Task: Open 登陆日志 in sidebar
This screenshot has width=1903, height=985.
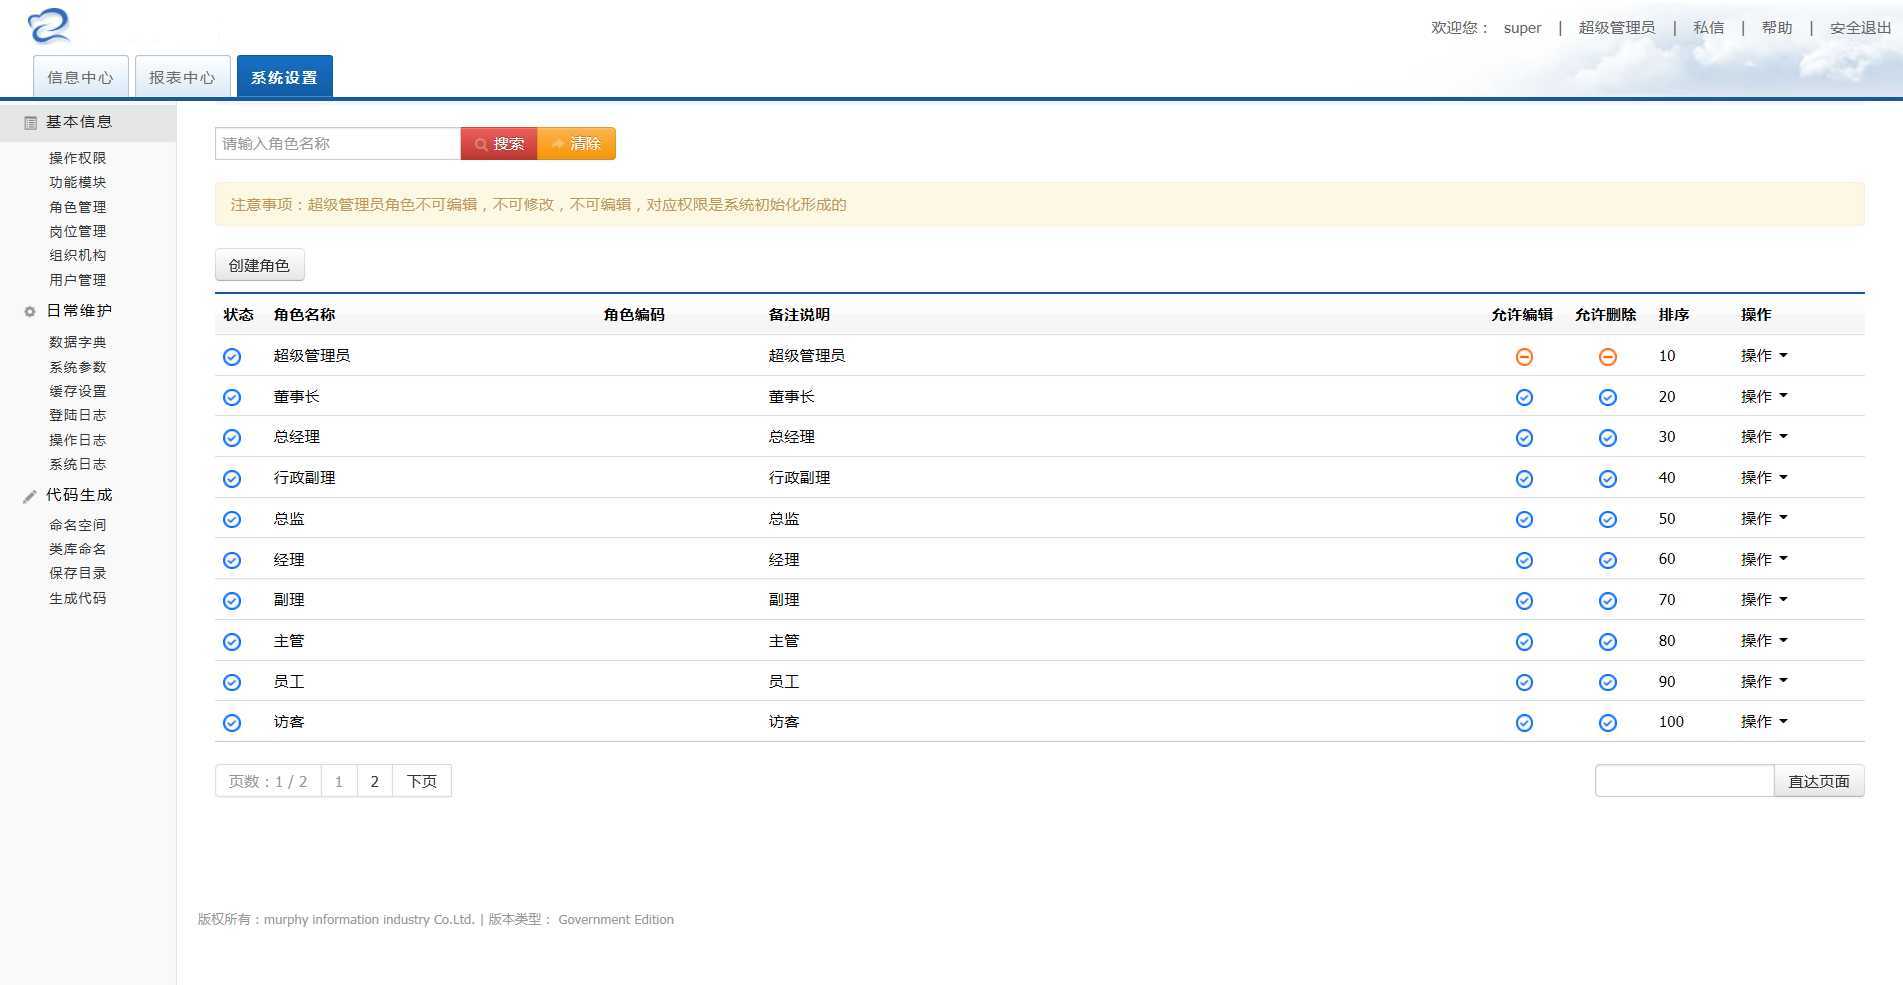Action: pos(78,415)
